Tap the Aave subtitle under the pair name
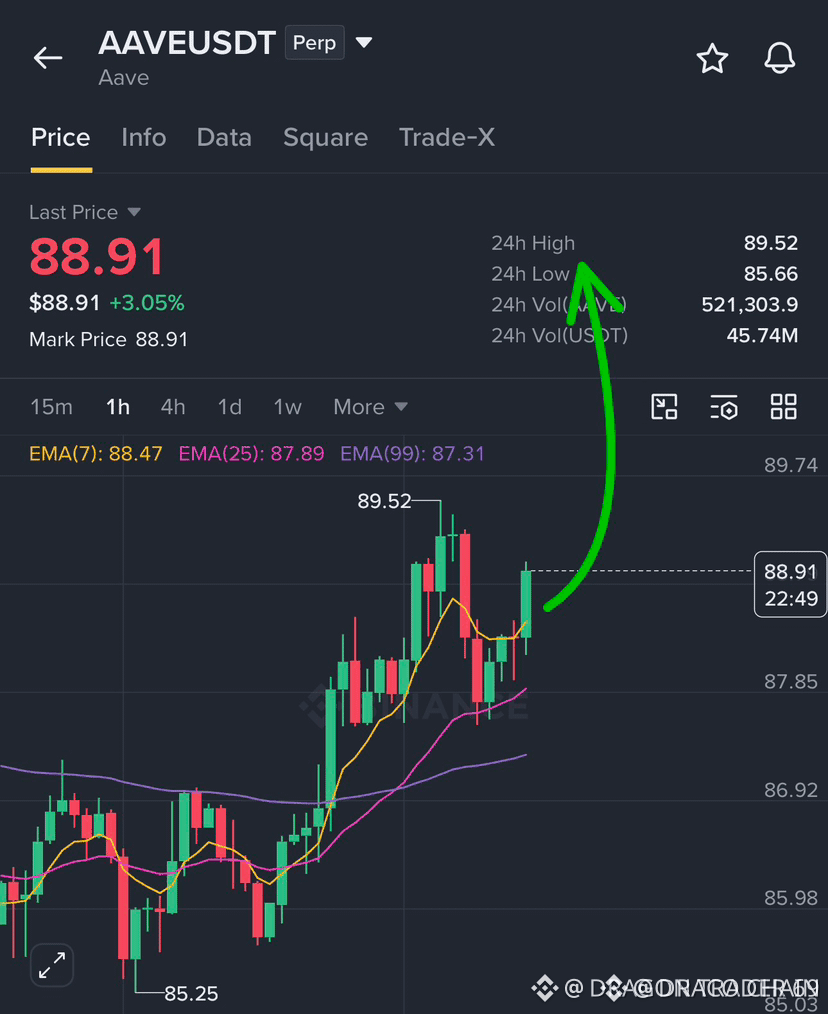Screen dimensions: 828x1014 click(124, 78)
